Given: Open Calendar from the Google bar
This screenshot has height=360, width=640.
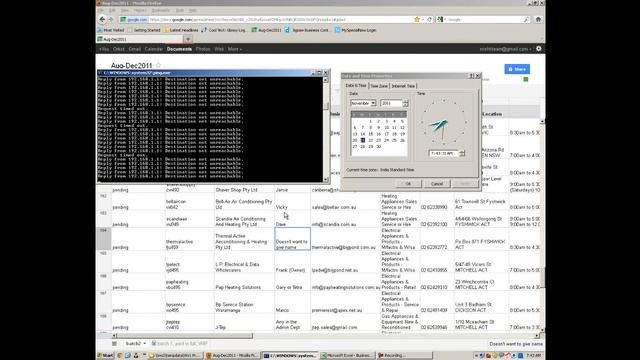Looking at the screenshot, I should coord(153,49).
